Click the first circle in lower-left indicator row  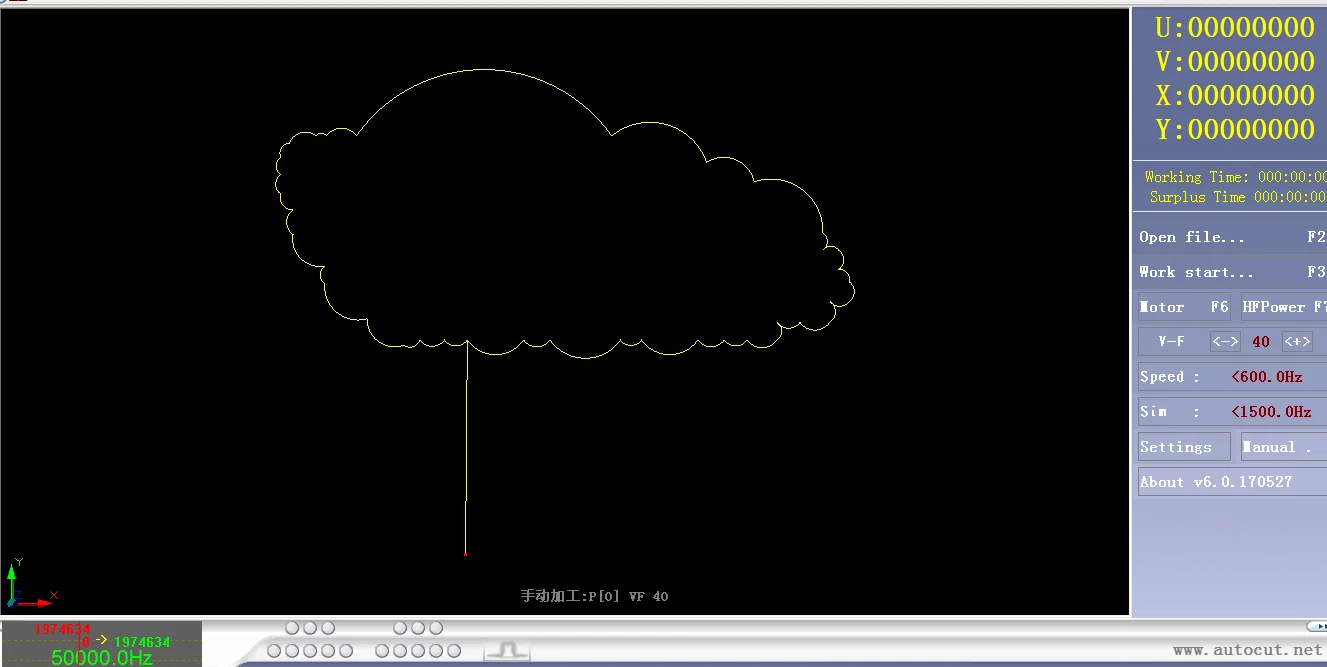[x=274, y=651]
